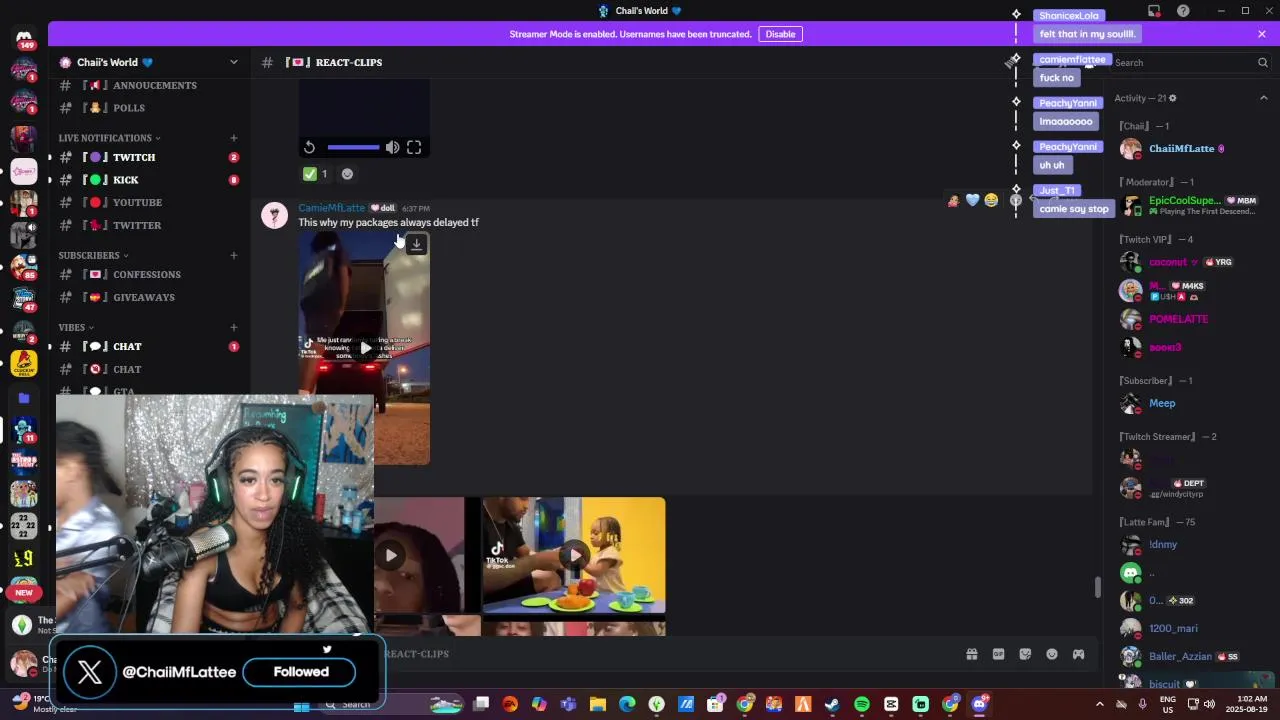Open Spotify from the taskbar
Viewport: 1280px width, 720px height.
pyautogui.click(x=862, y=704)
